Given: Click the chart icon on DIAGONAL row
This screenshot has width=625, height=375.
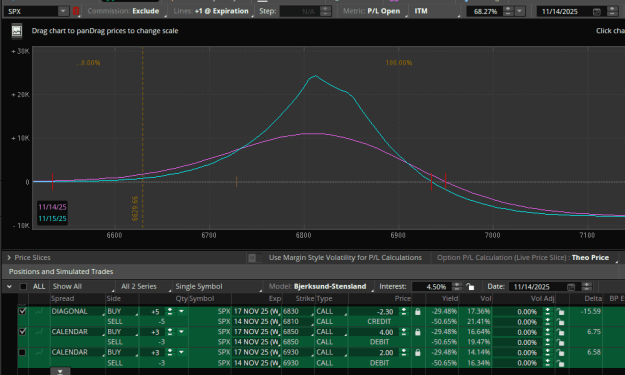Looking at the screenshot, I should [x=39, y=311].
